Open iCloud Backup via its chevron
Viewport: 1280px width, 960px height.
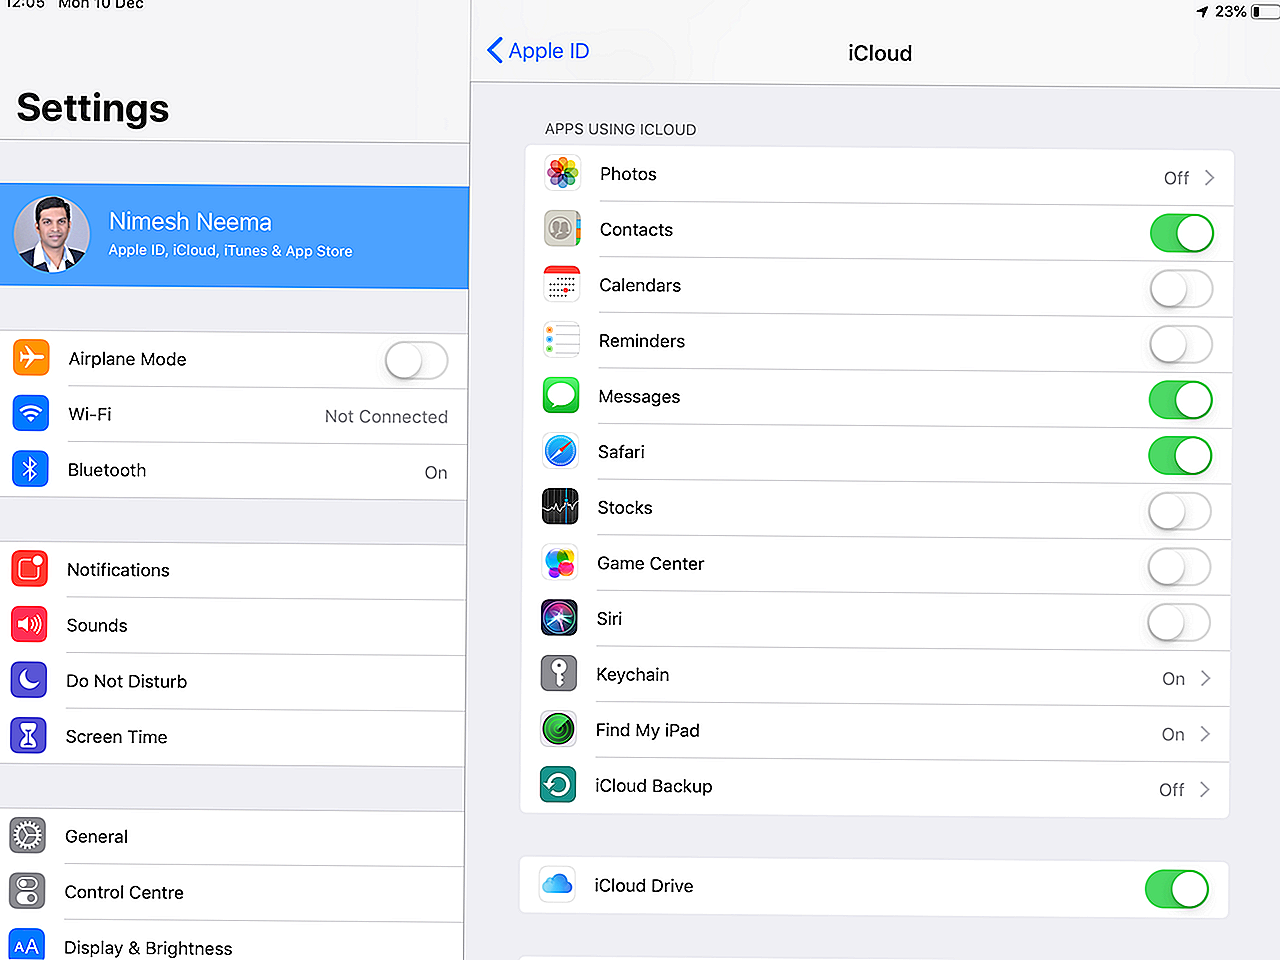coord(1204,789)
